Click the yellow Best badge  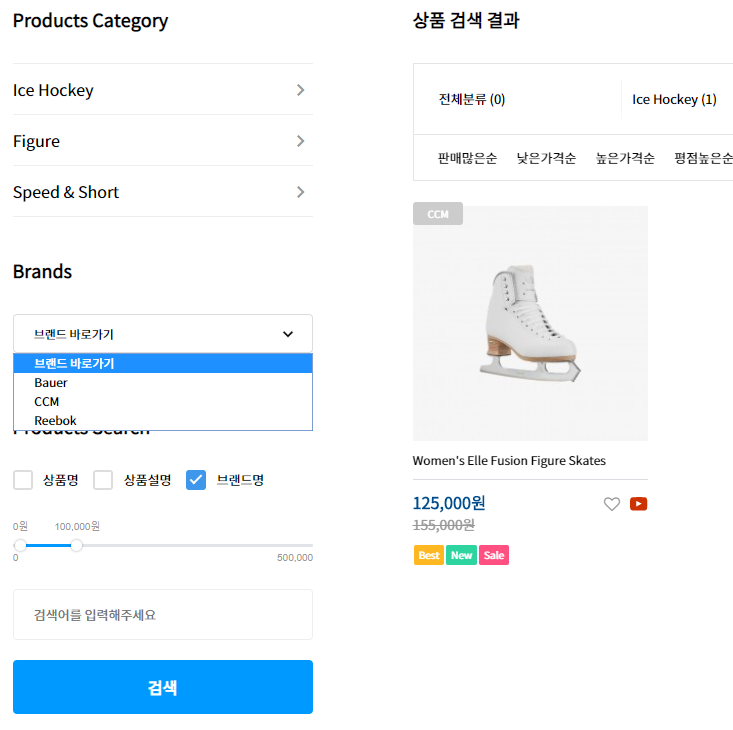[429, 555]
